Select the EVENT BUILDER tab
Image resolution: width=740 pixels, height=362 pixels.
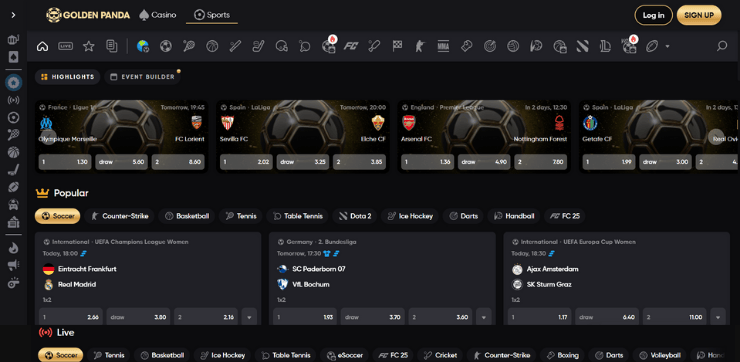tap(143, 76)
